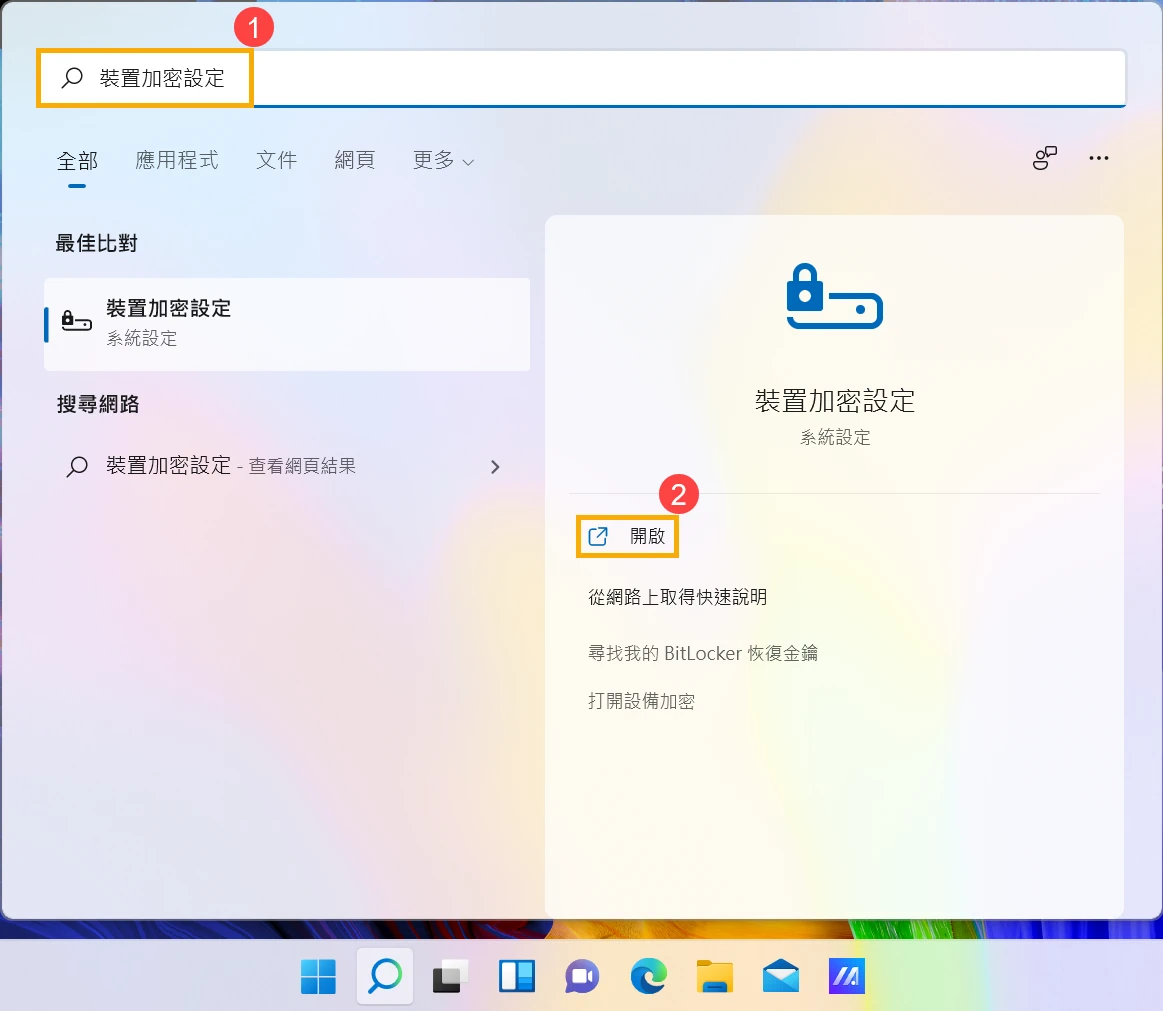Expand the 更多 dropdown

443,159
